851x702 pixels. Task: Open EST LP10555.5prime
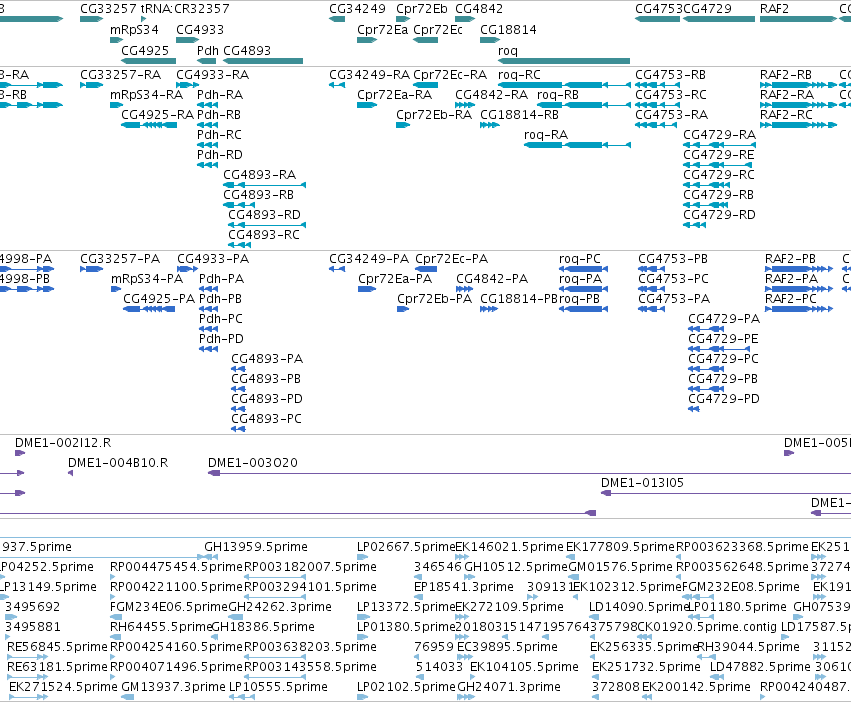278,687
